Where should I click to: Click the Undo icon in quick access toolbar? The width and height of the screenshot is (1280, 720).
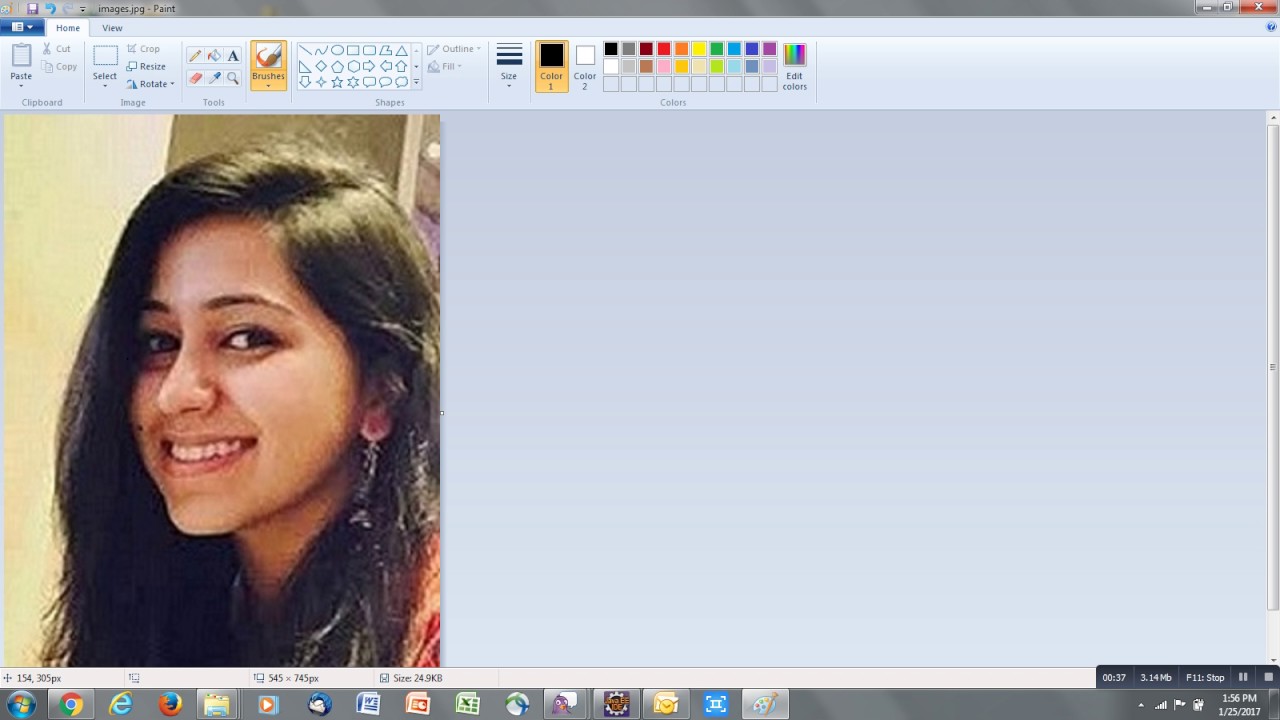(50, 8)
